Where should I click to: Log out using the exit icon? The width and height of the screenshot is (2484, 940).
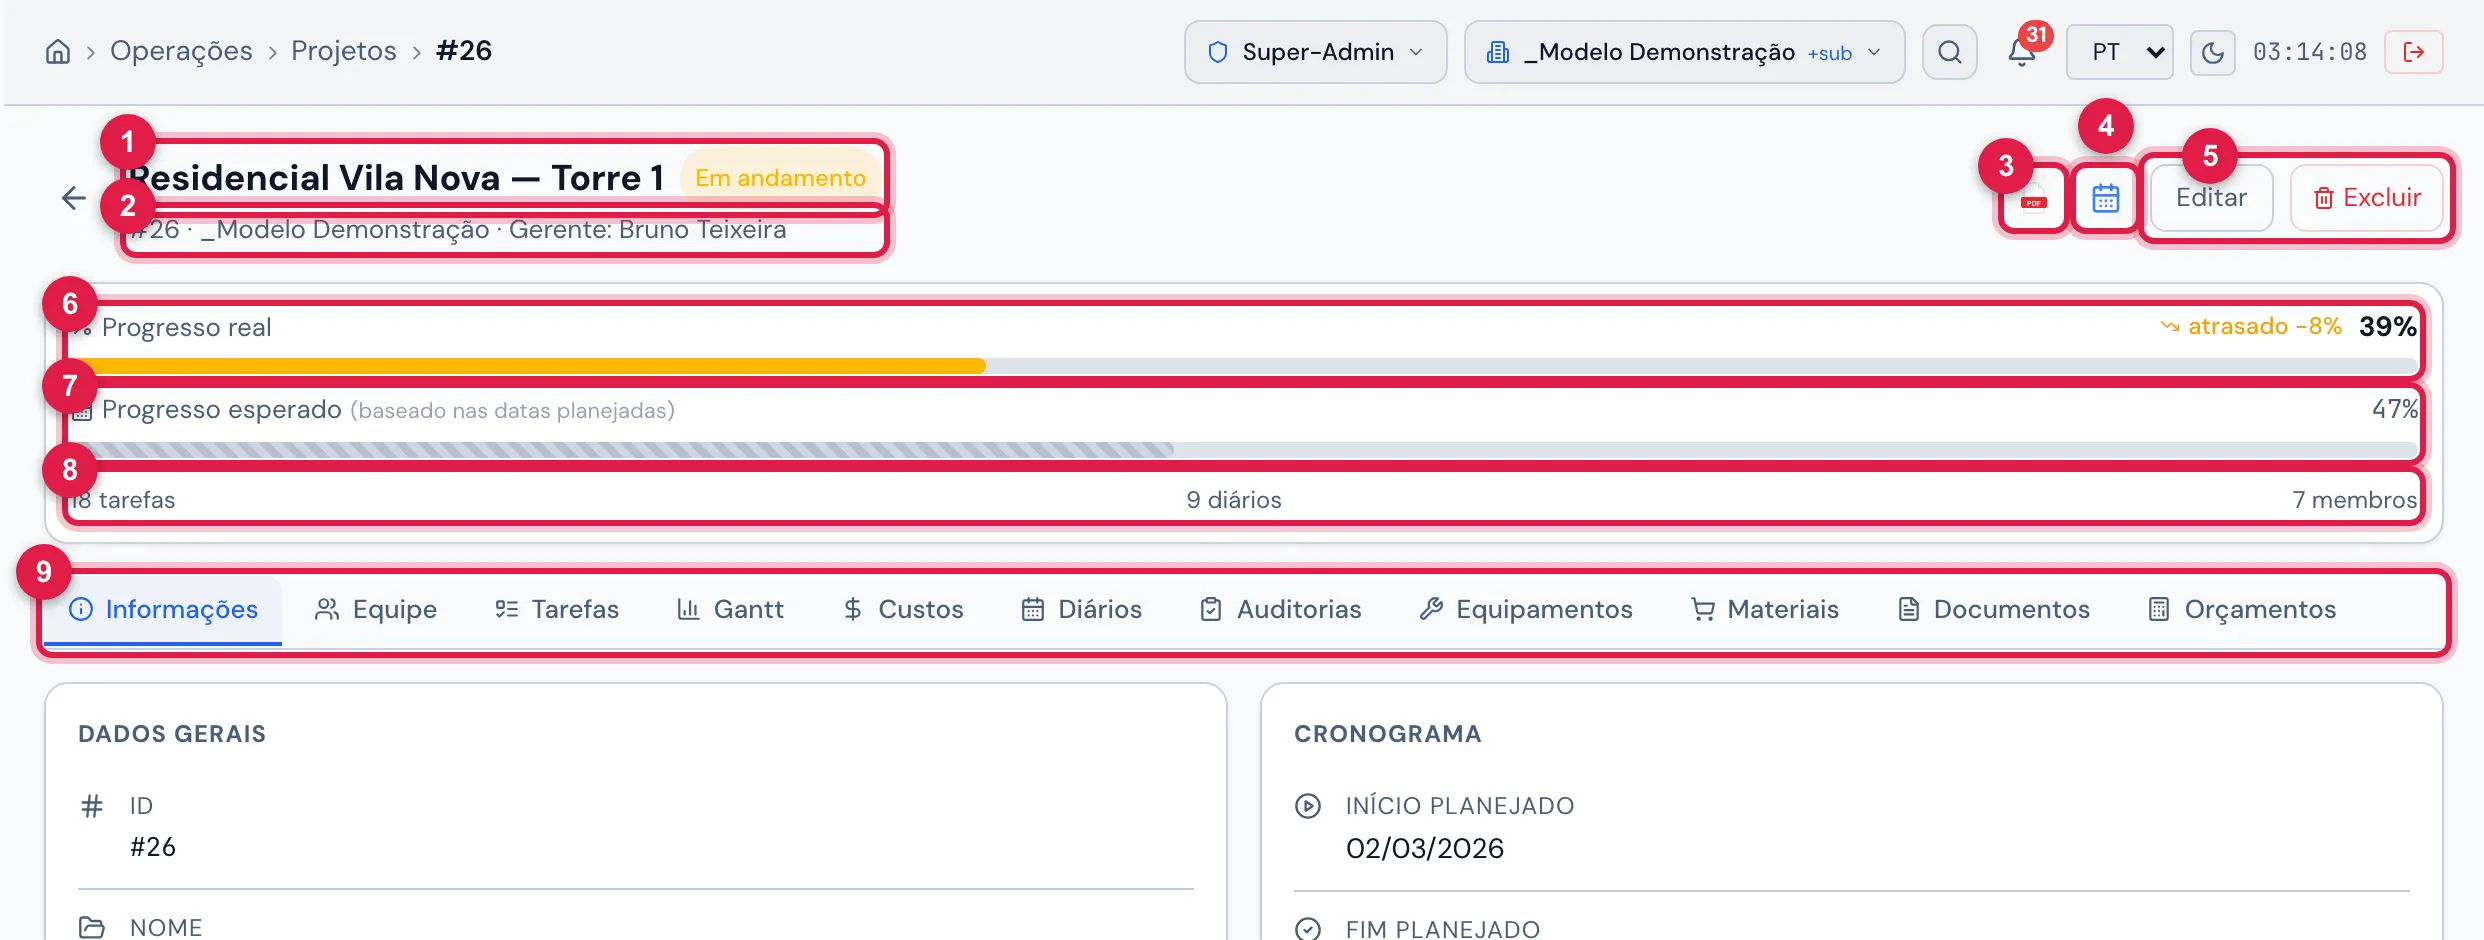click(2413, 52)
